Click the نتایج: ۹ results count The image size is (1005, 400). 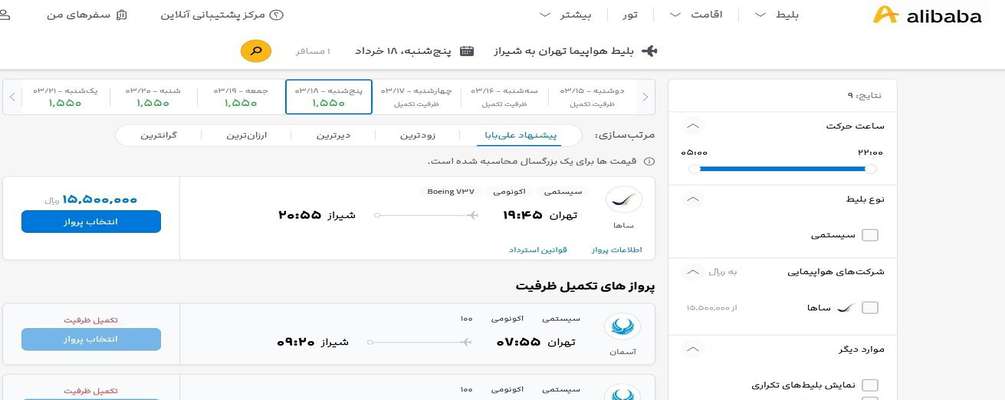point(865,96)
